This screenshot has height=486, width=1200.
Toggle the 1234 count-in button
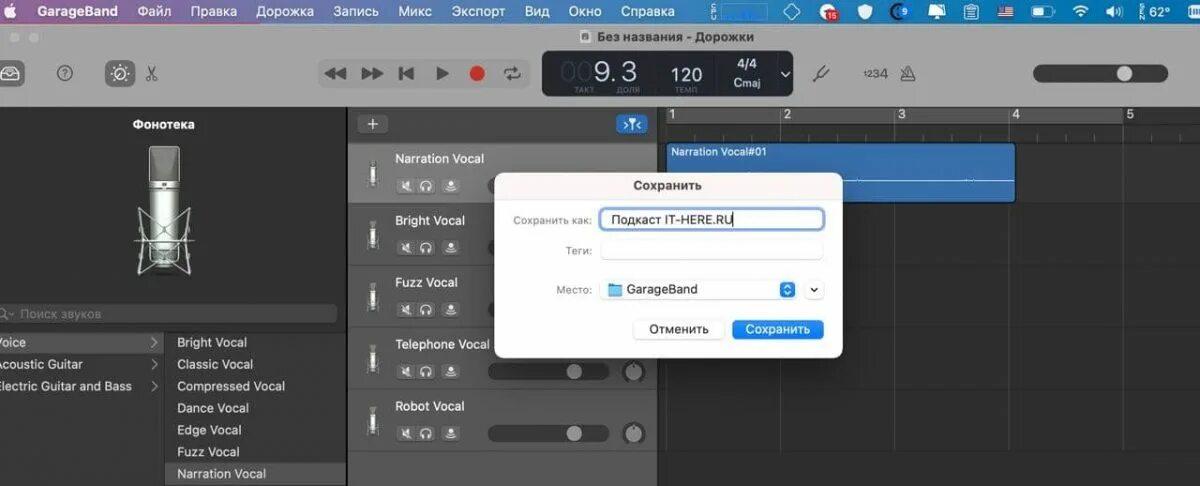(875, 74)
